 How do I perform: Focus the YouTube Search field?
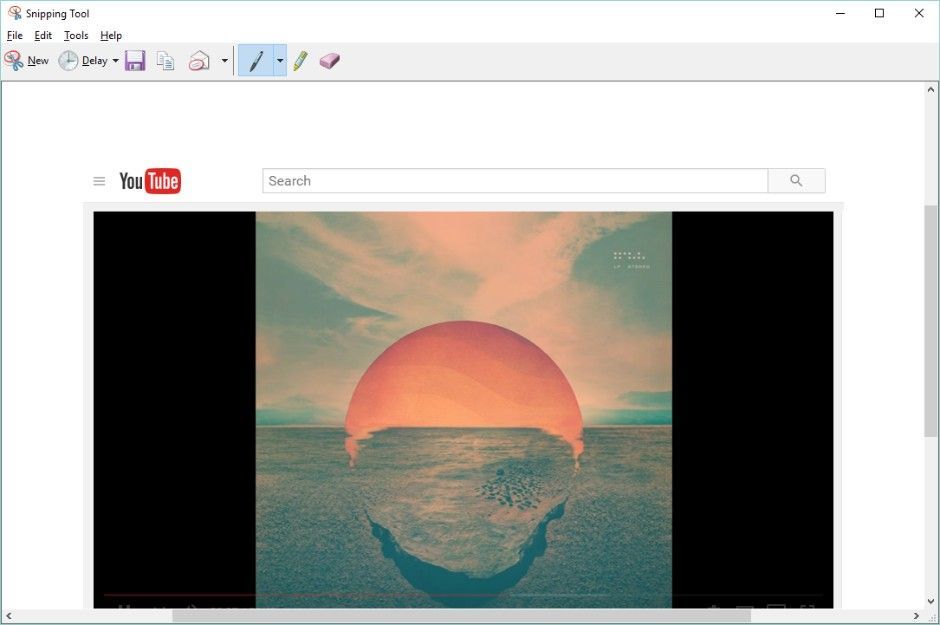(515, 181)
